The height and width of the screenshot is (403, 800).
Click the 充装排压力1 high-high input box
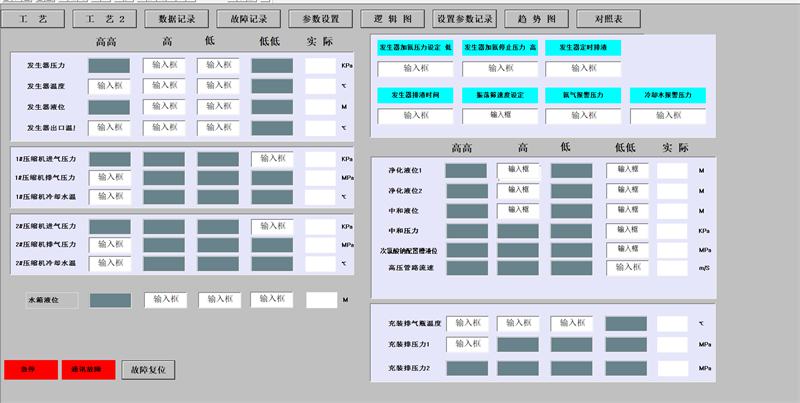(x=466, y=344)
